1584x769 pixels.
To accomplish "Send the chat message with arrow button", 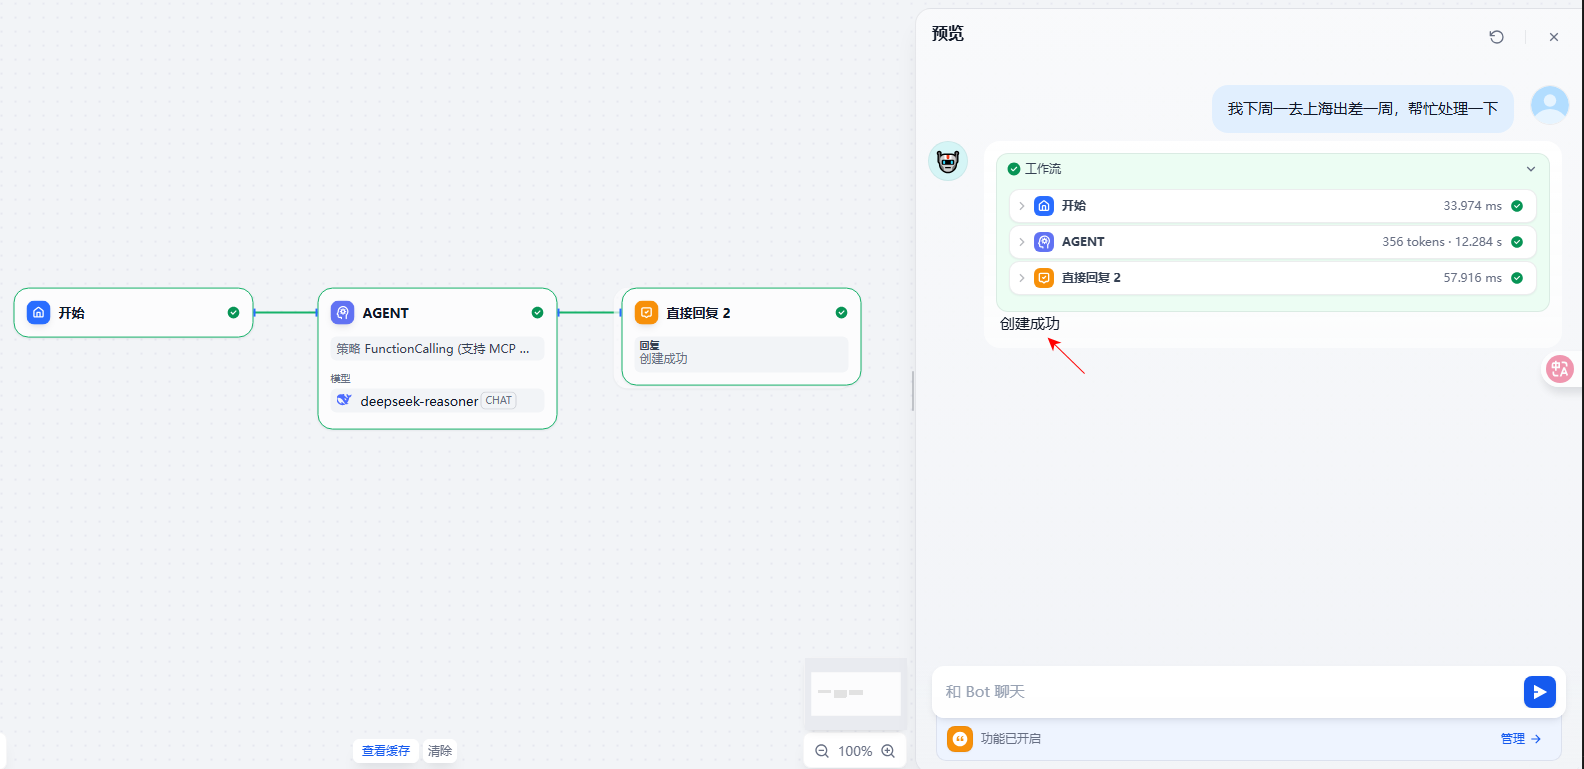I will point(1539,692).
